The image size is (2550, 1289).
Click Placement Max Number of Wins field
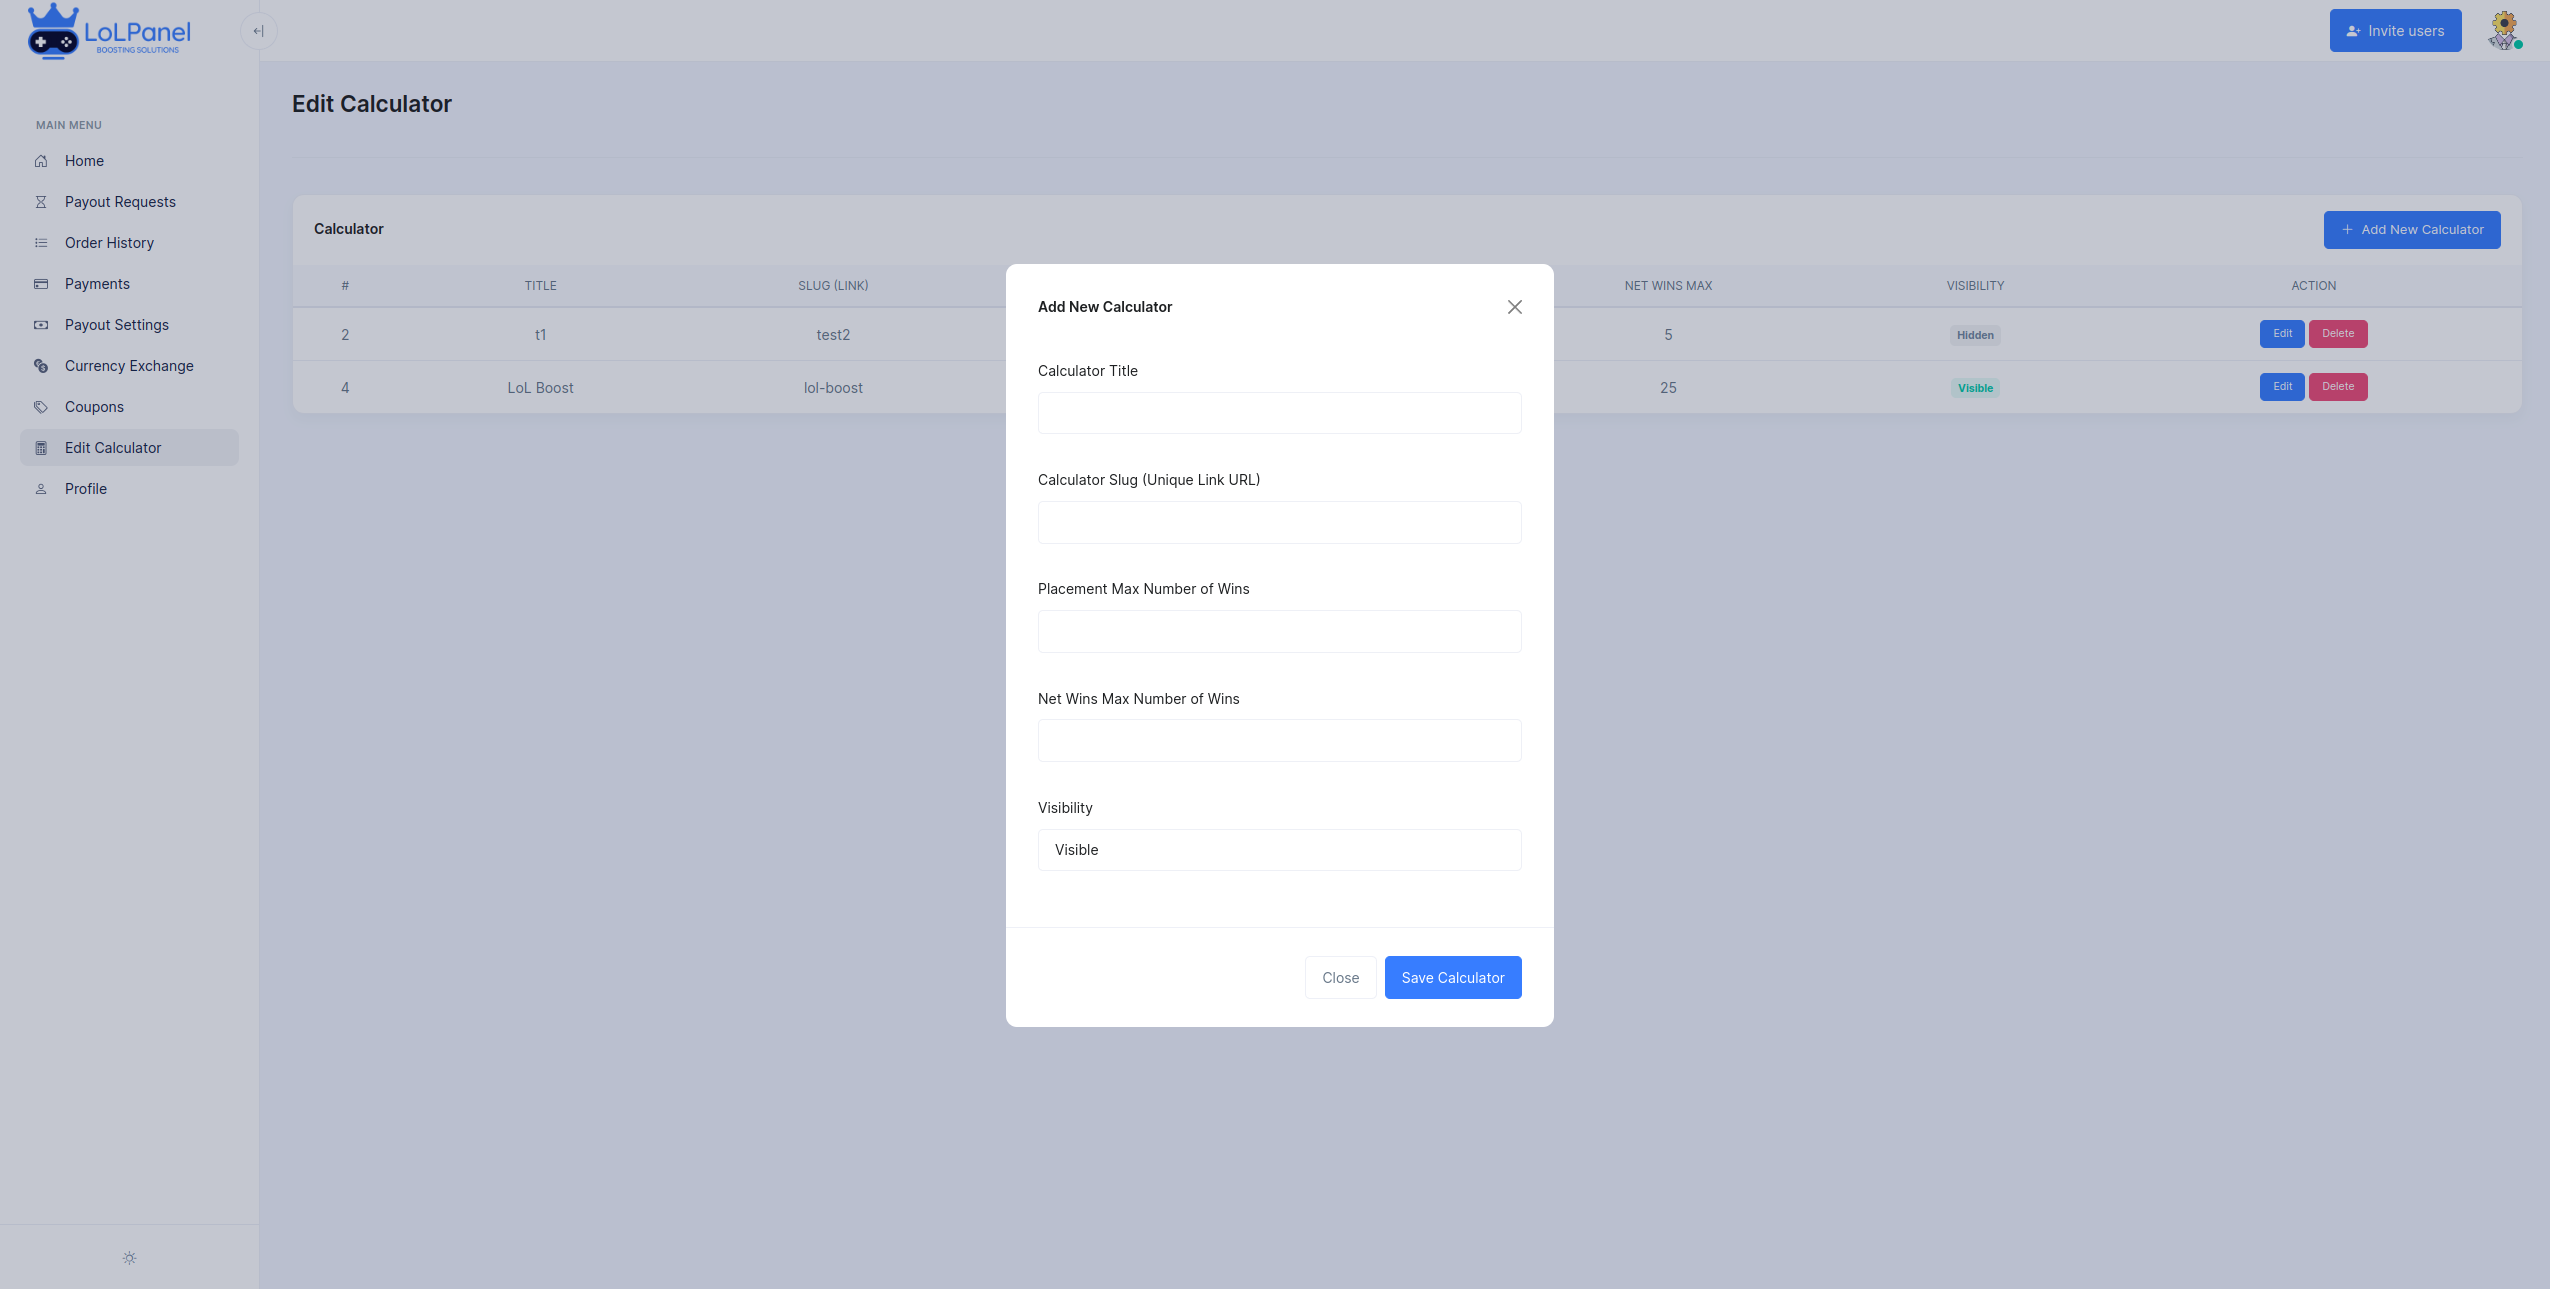tap(1279, 632)
